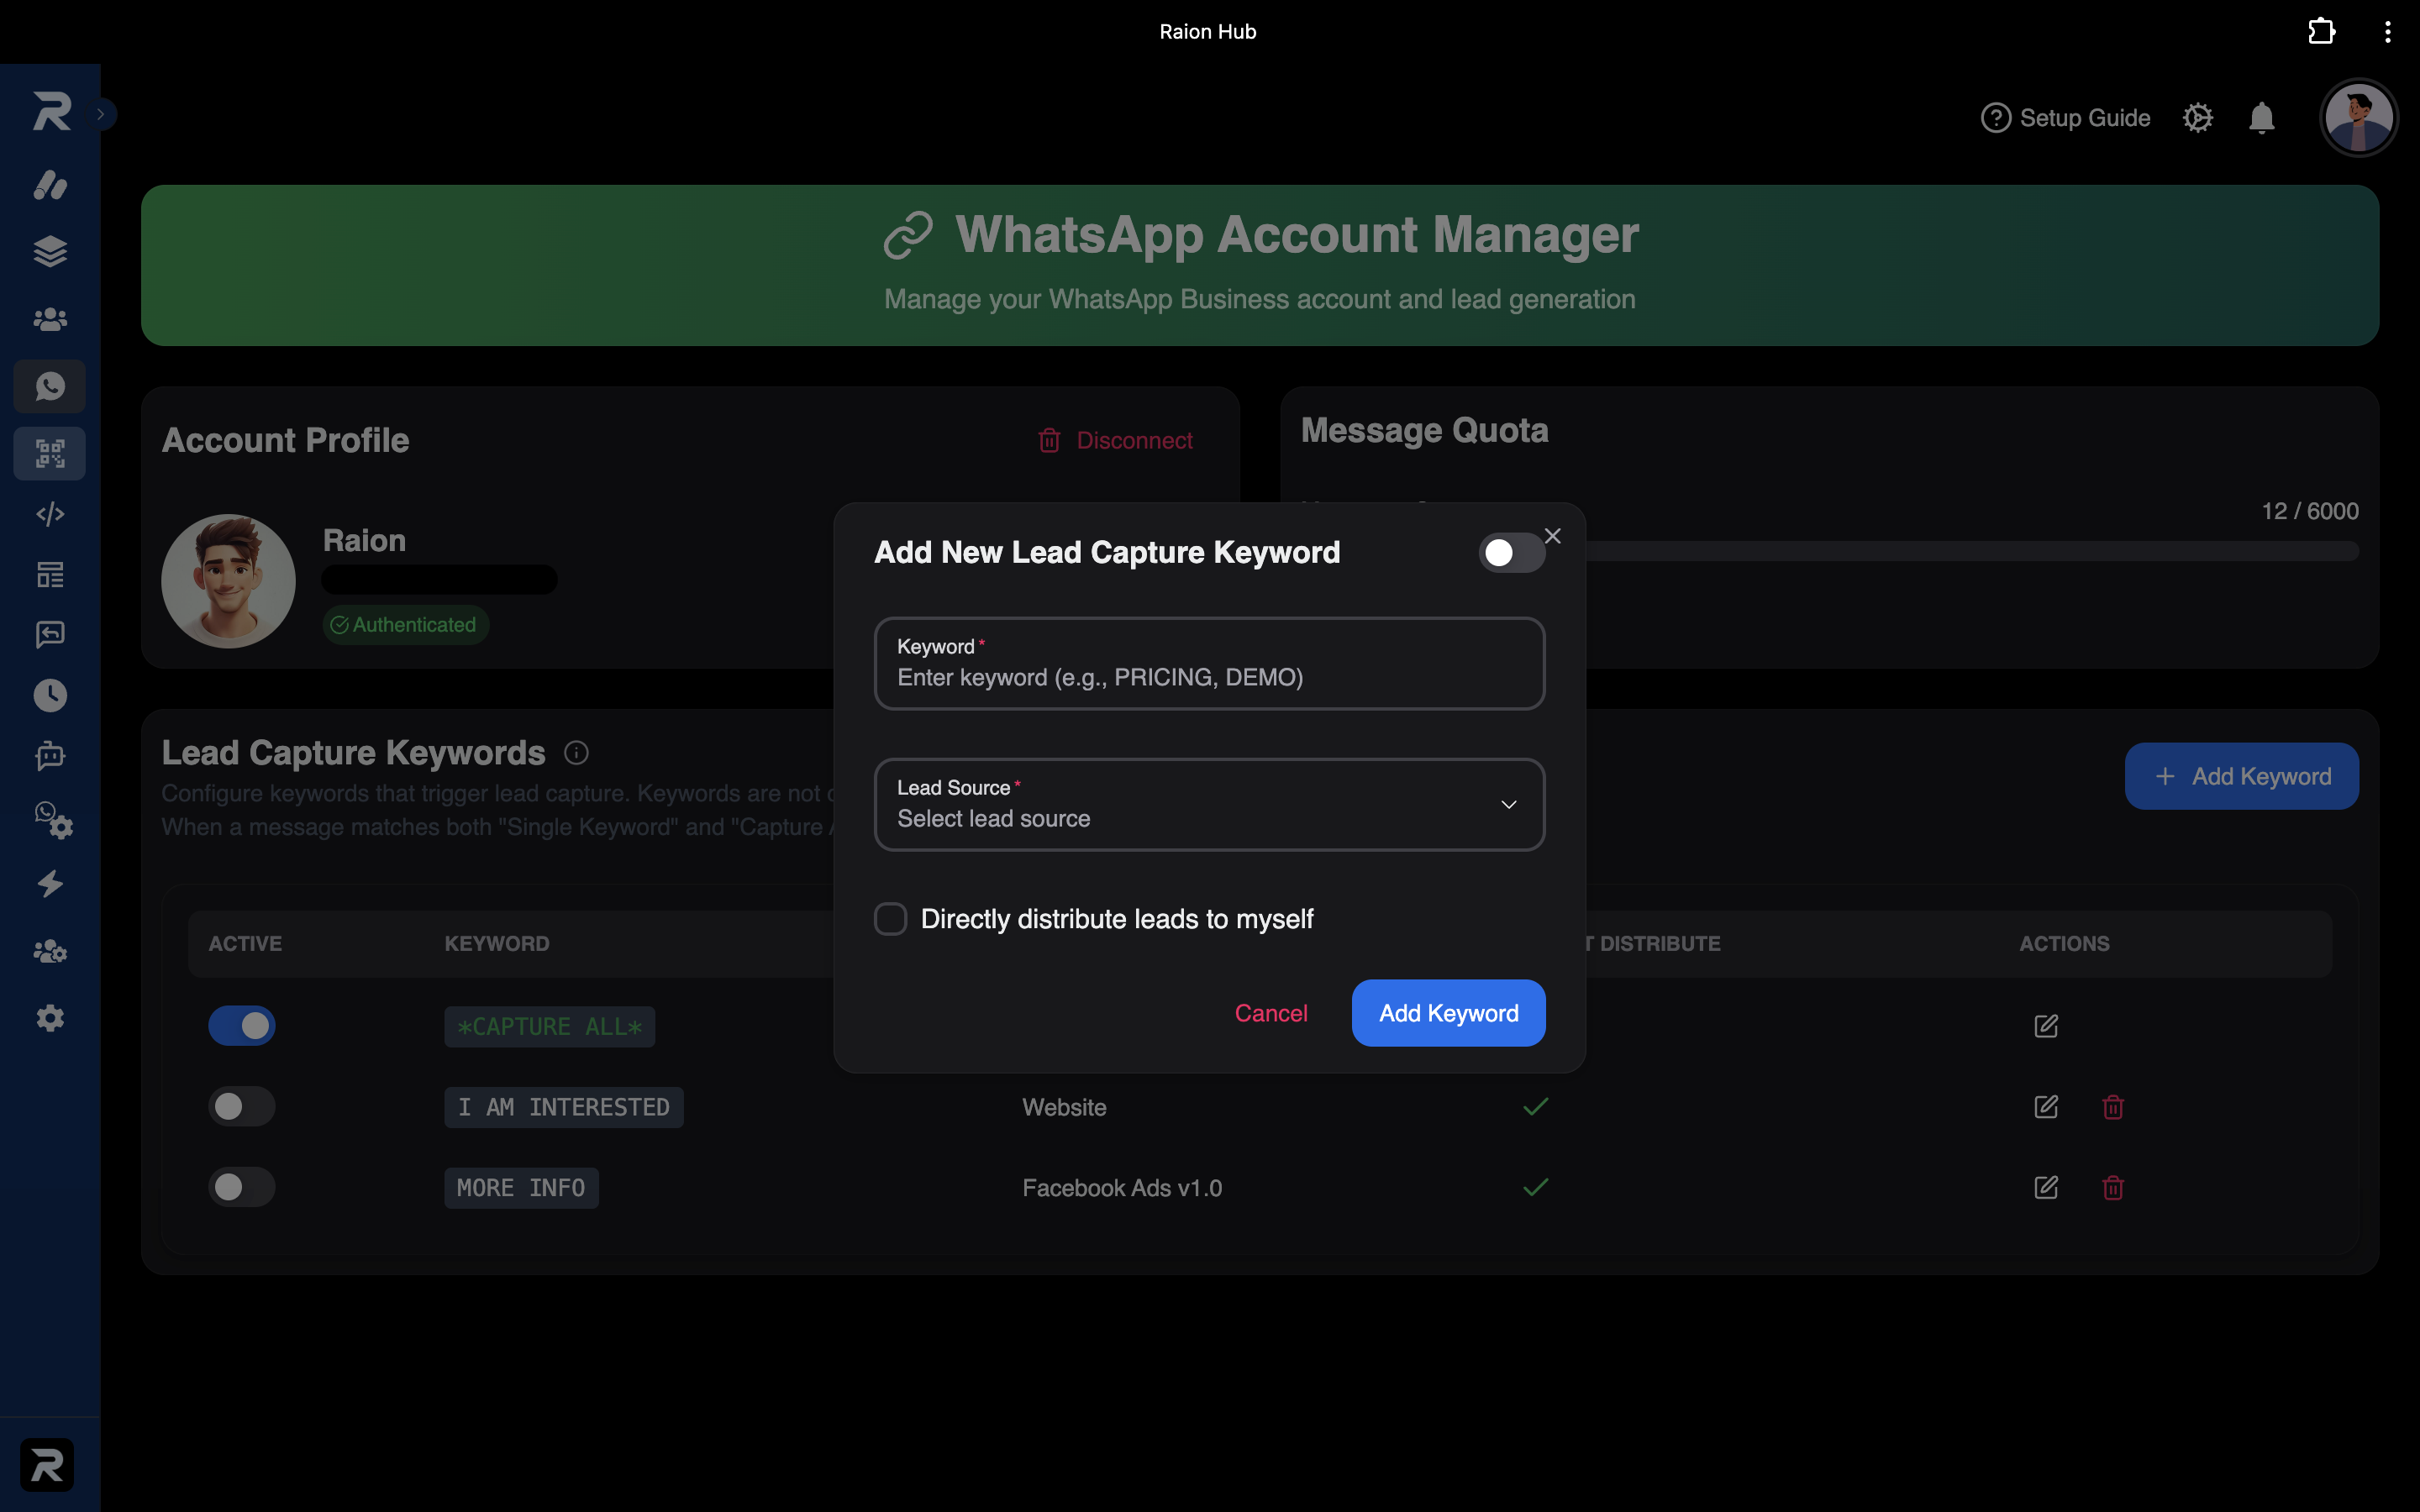Open the Setup Guide link
The height and width of the screenshot is (1512, 2420).
pos(2065,118)
